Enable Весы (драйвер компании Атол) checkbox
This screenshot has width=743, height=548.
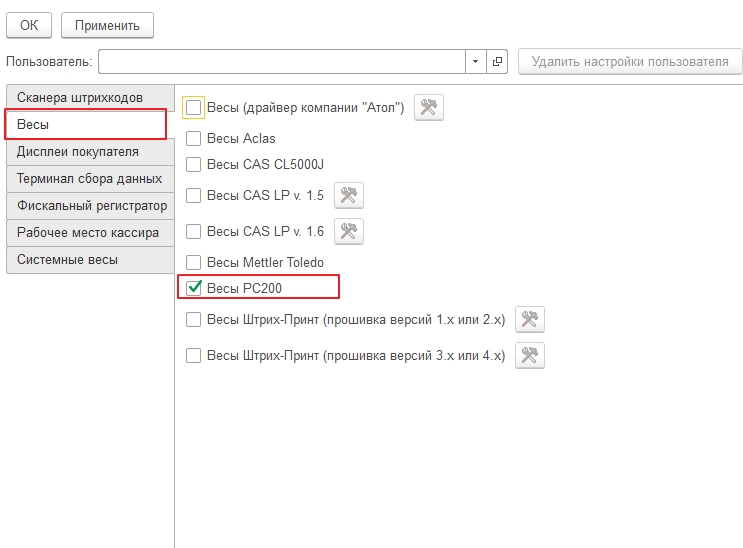coord(194,108)
